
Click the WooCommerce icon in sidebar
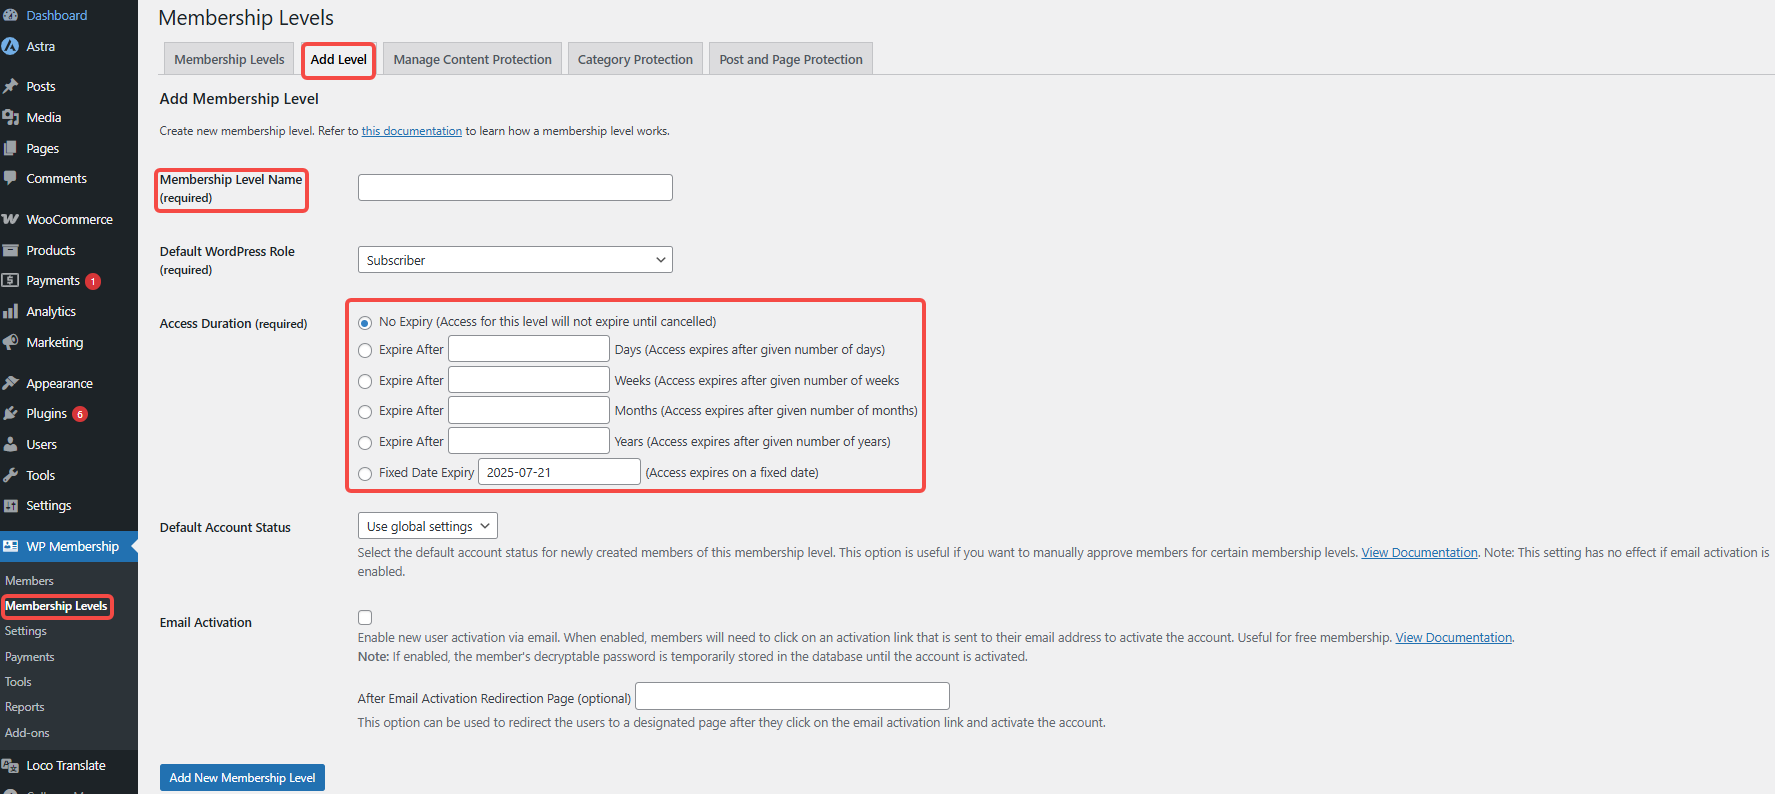(11, 219)
